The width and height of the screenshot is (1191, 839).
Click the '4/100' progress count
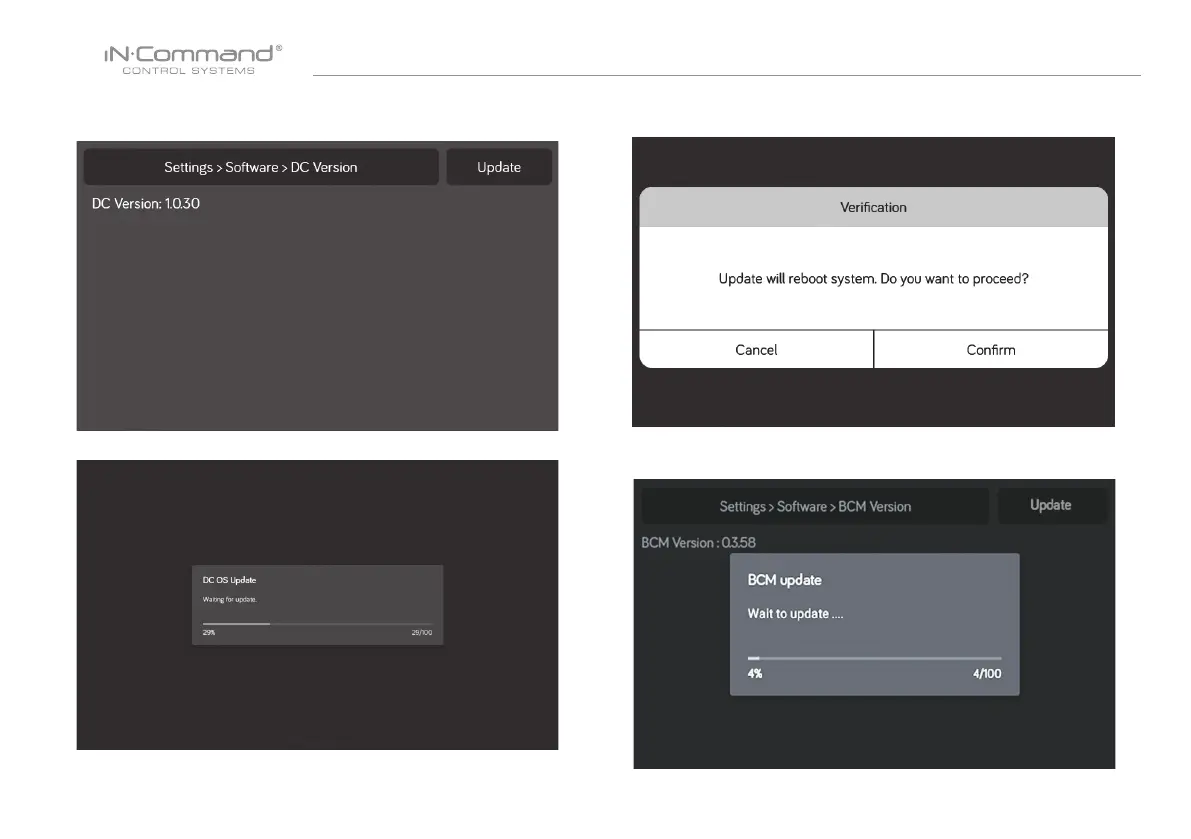[987, 673]
